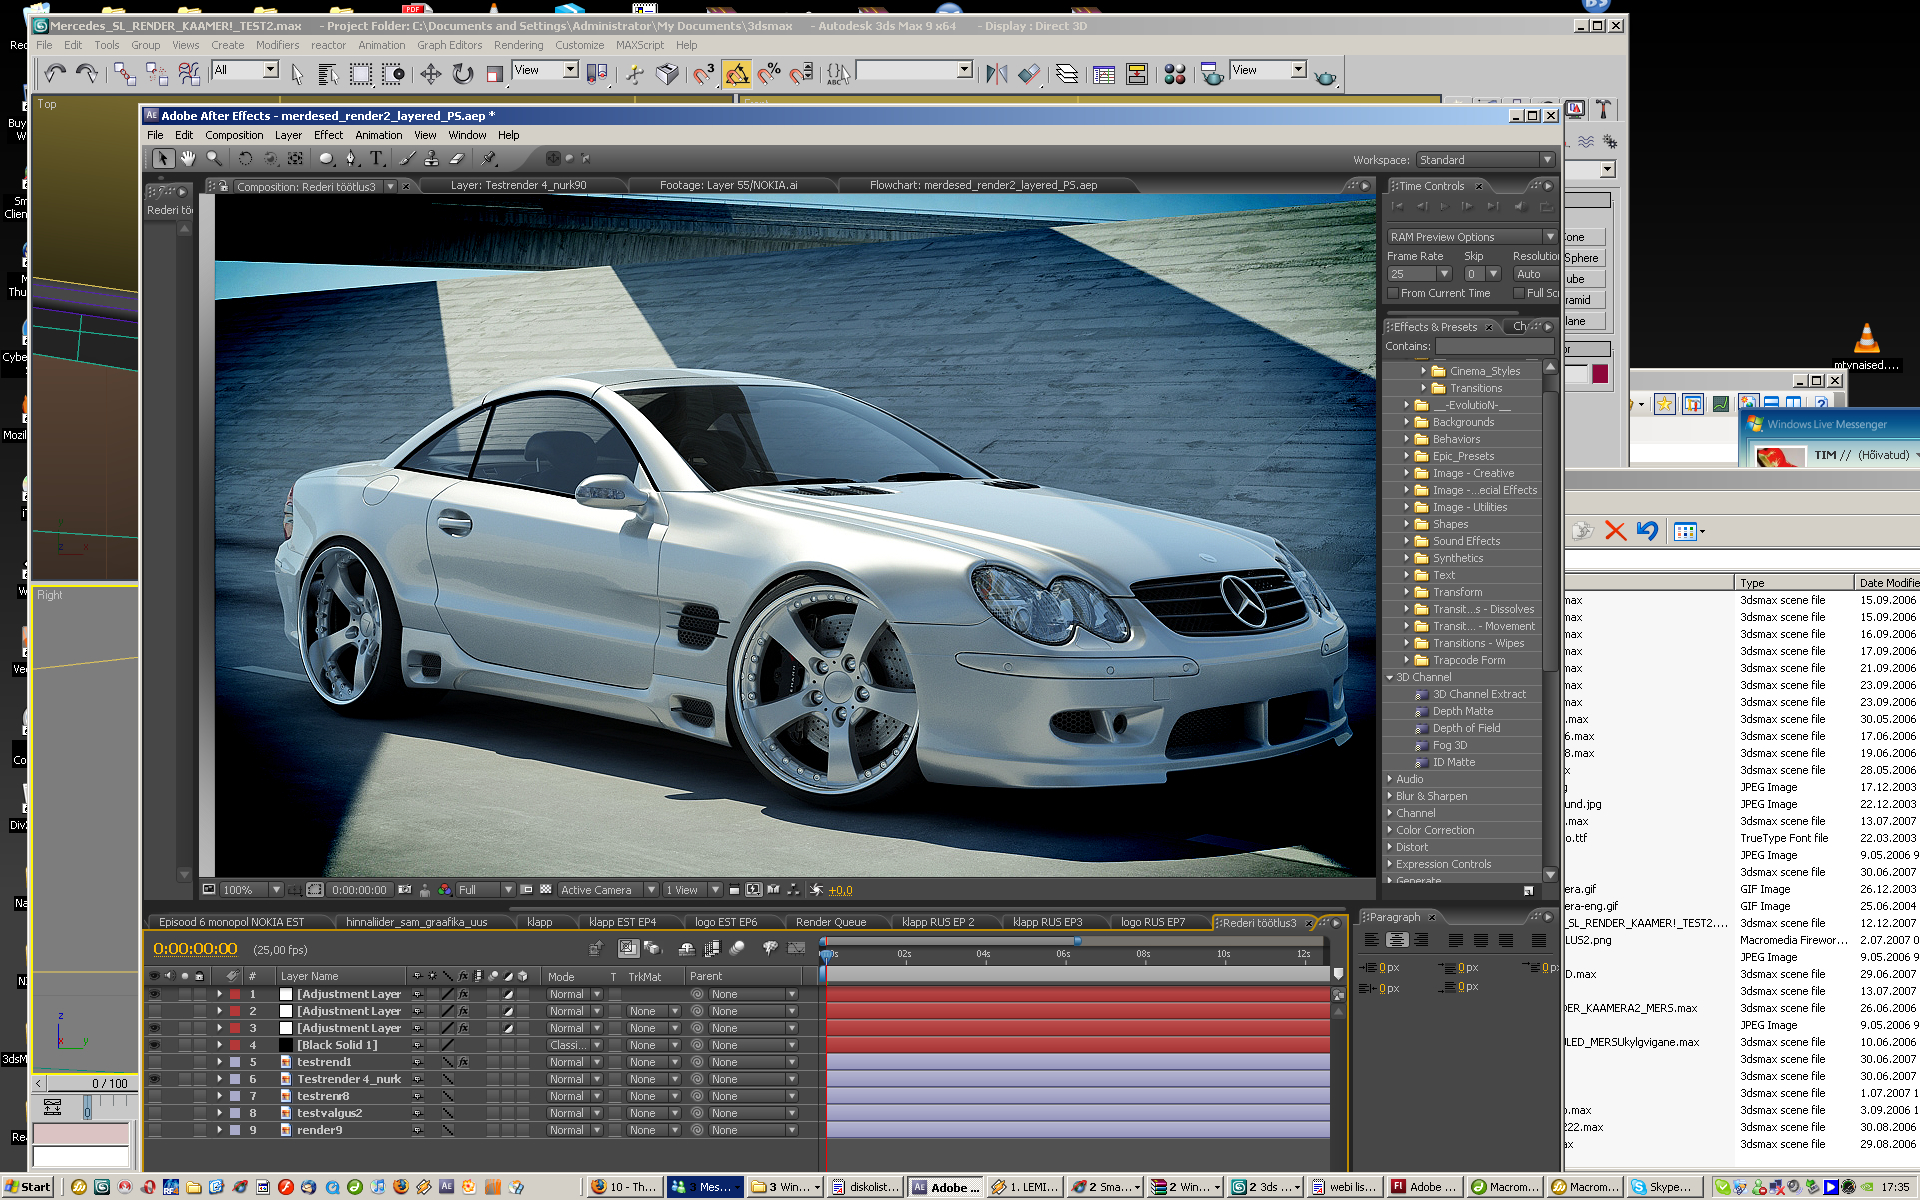Select the Eraser tool
This screenshot has width=1920, height=1200.
pyautogui.click(x=457, y=158)
